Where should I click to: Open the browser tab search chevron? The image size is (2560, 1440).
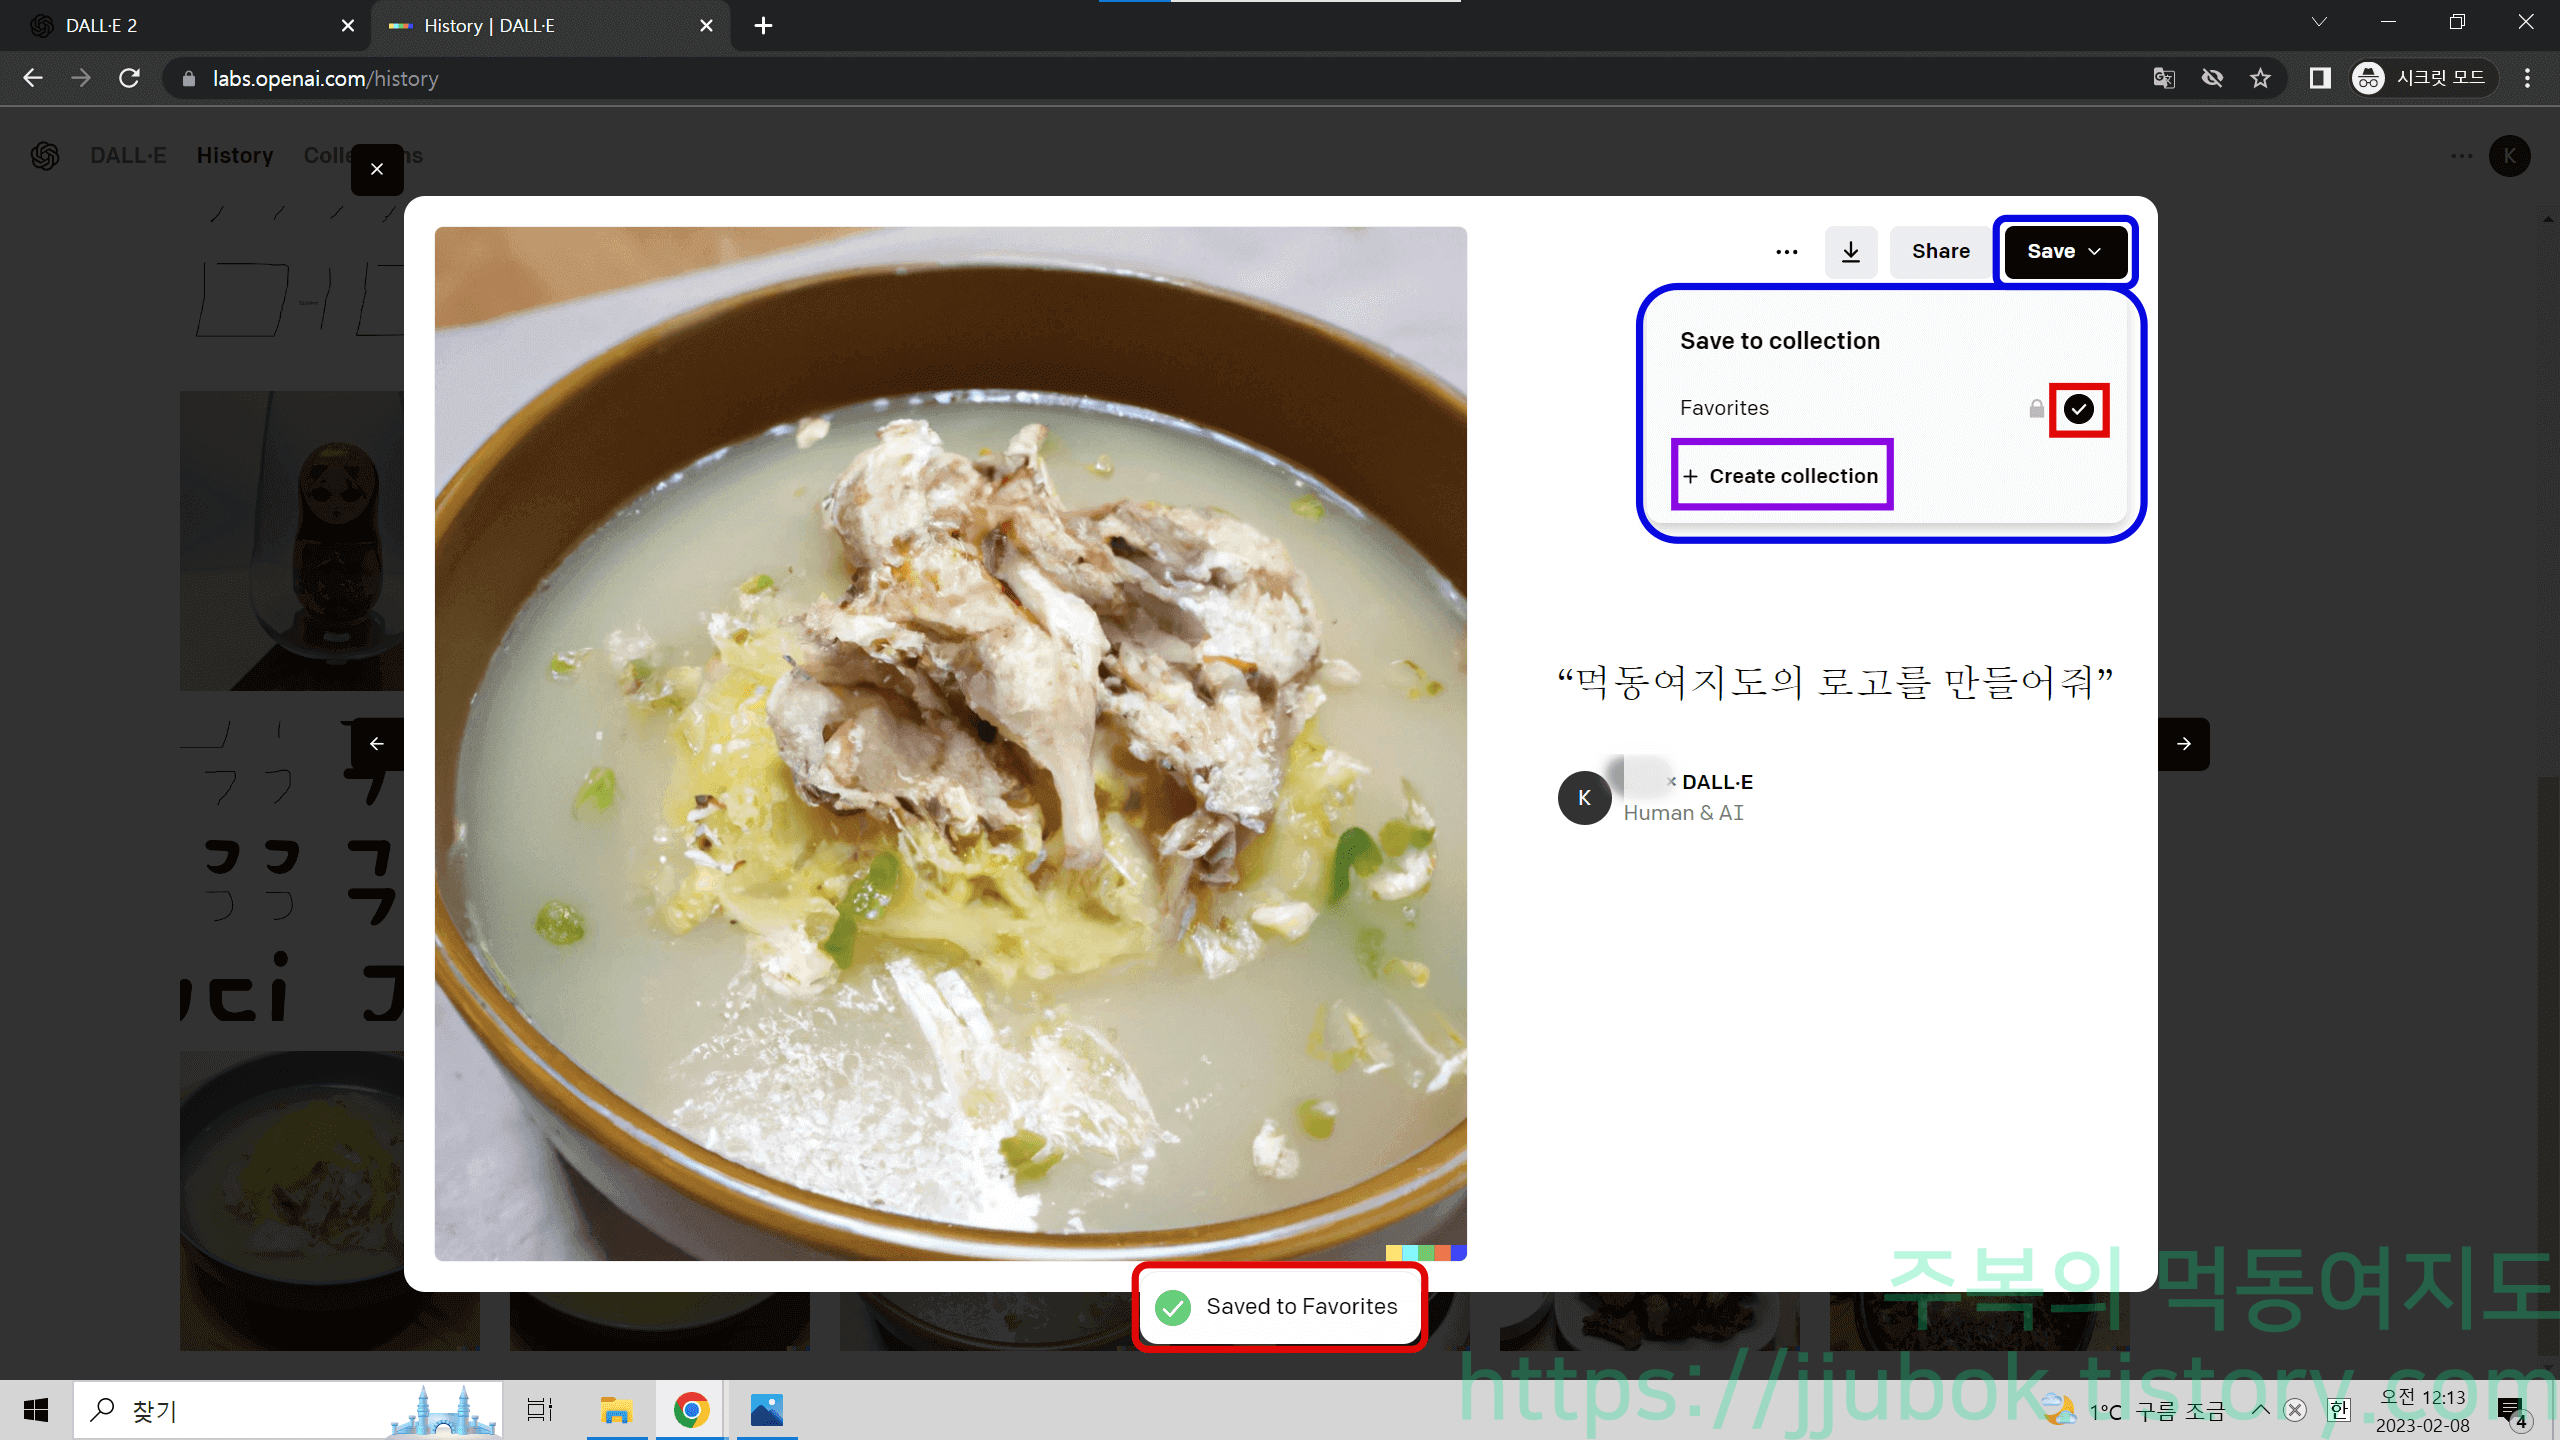(2320, 22)
